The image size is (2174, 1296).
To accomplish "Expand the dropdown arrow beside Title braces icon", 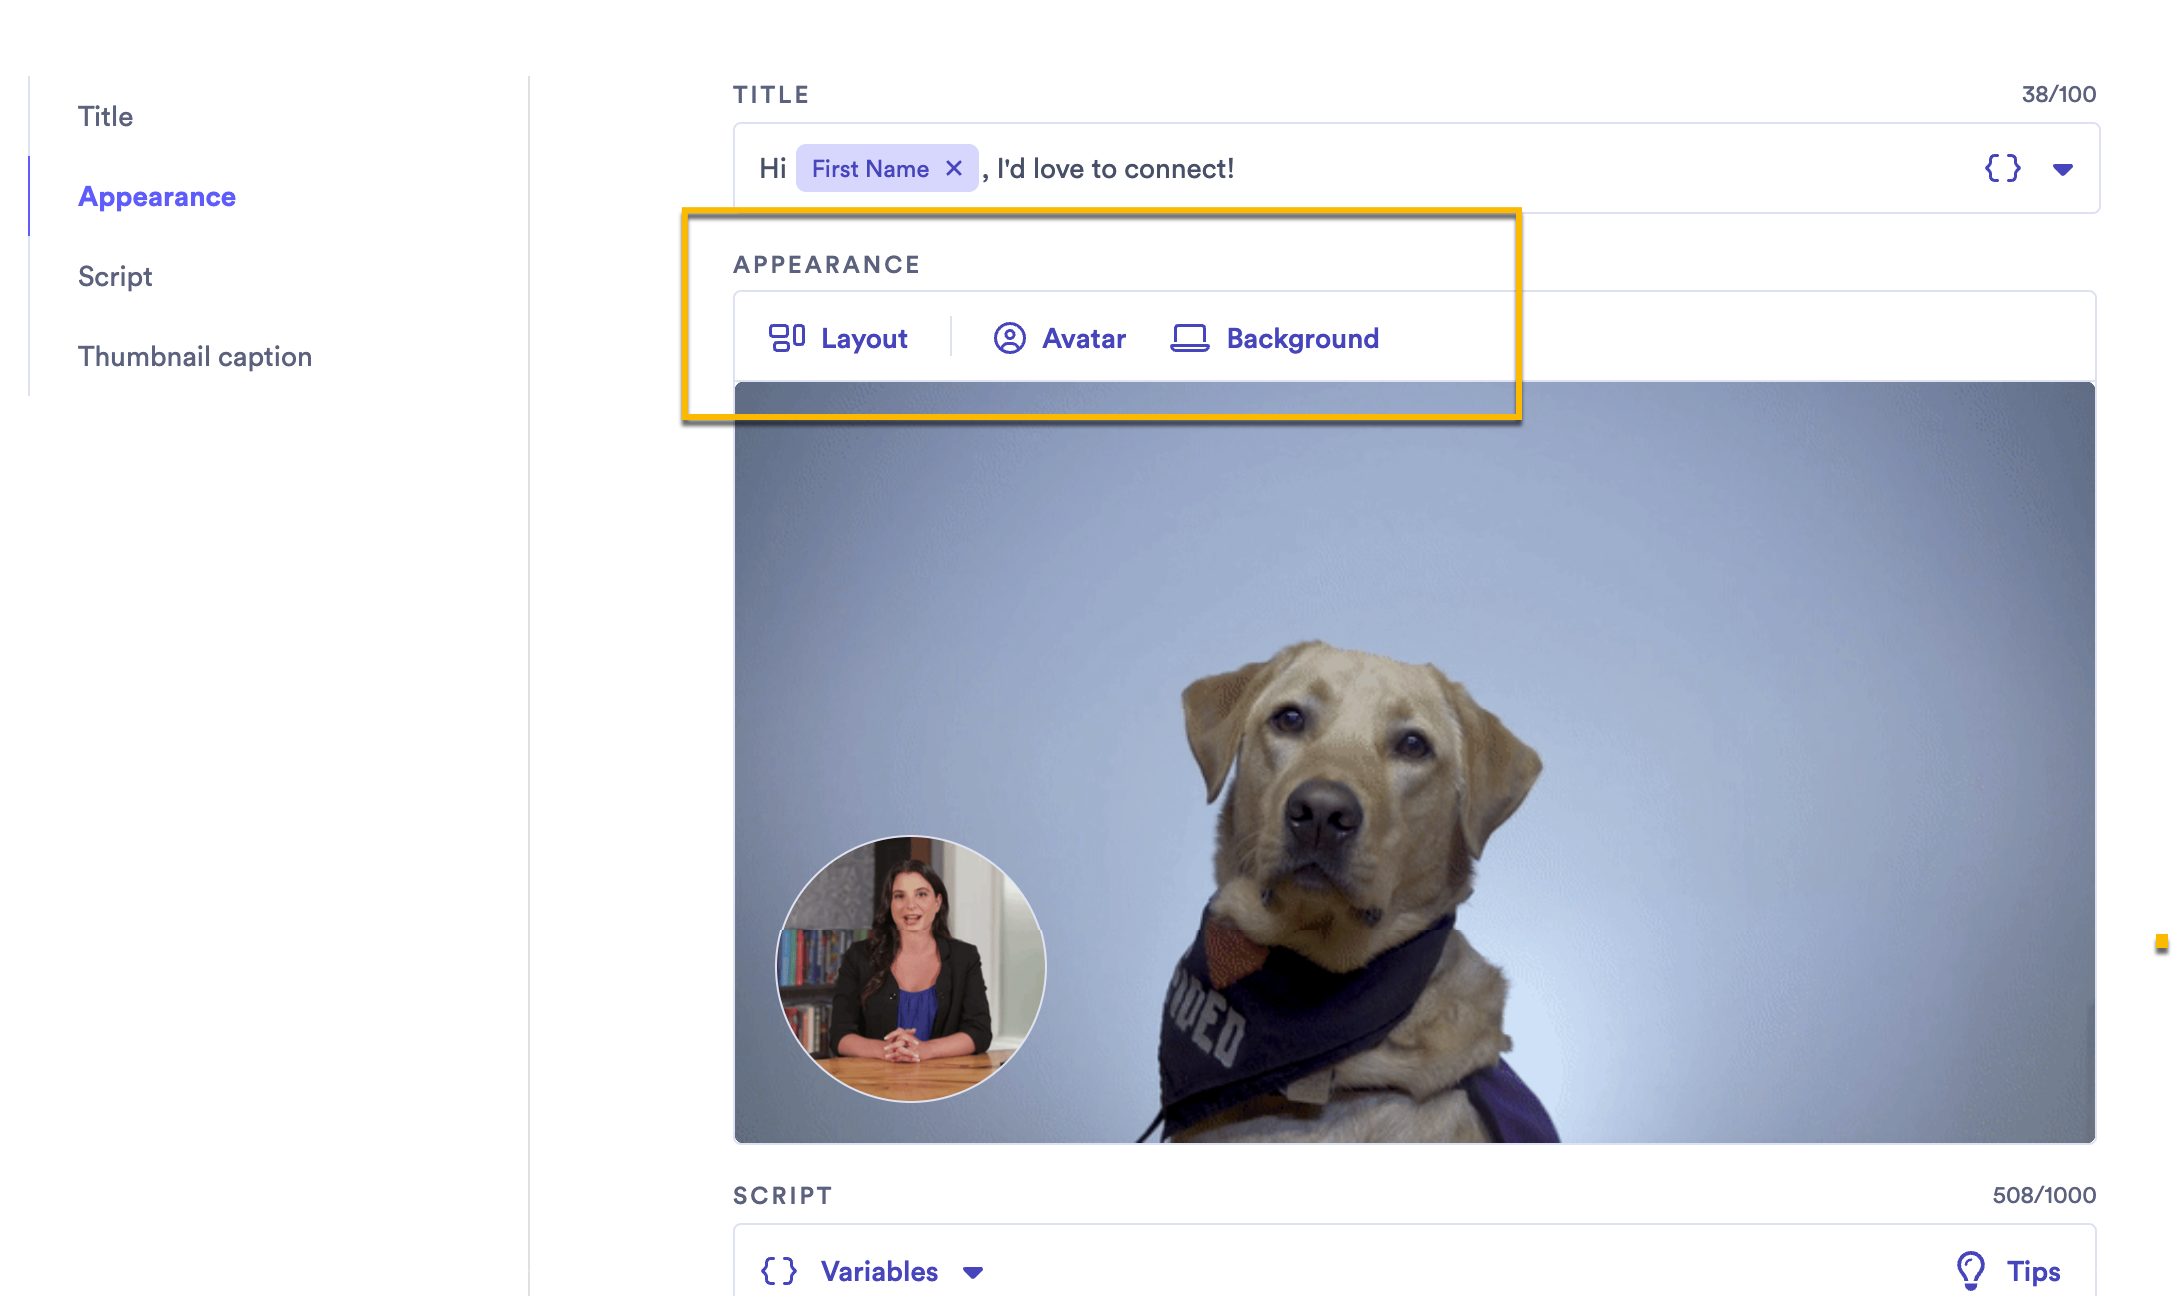I will pos(2063,170).
